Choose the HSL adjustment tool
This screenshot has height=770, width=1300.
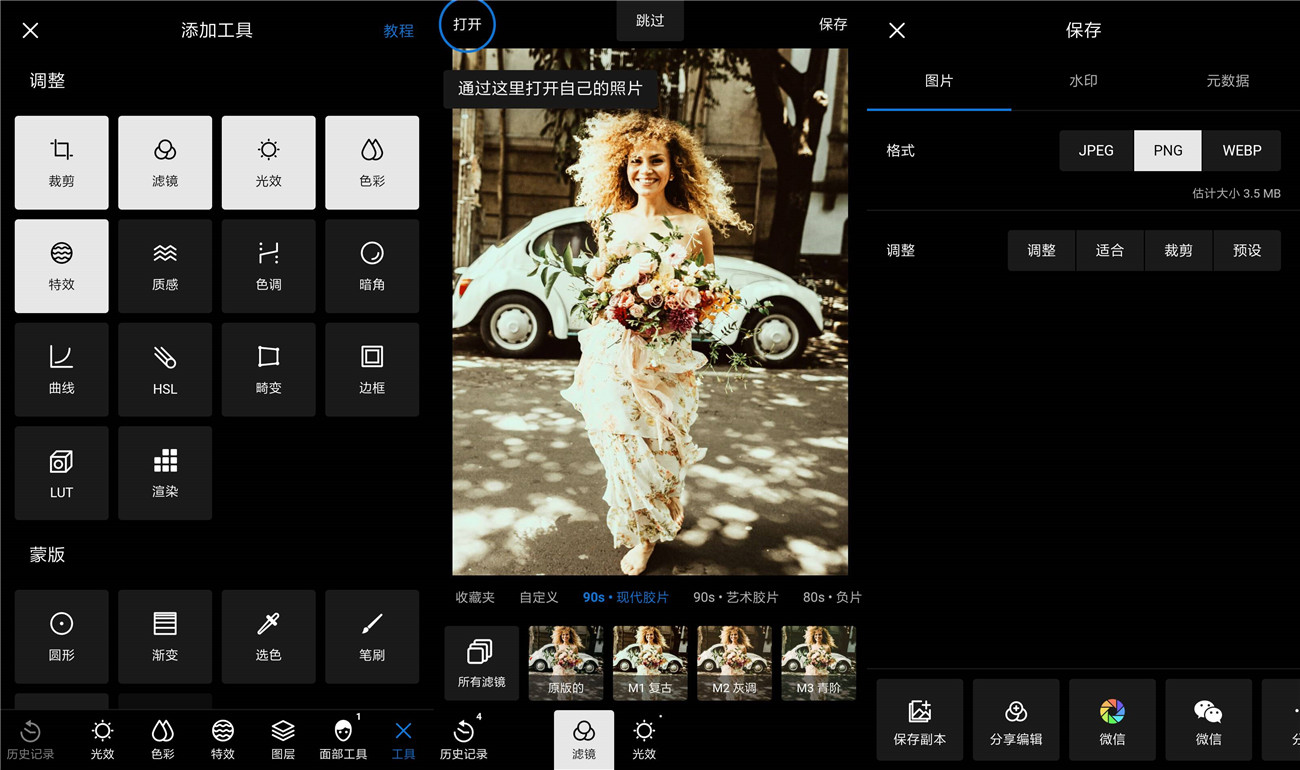165,369
